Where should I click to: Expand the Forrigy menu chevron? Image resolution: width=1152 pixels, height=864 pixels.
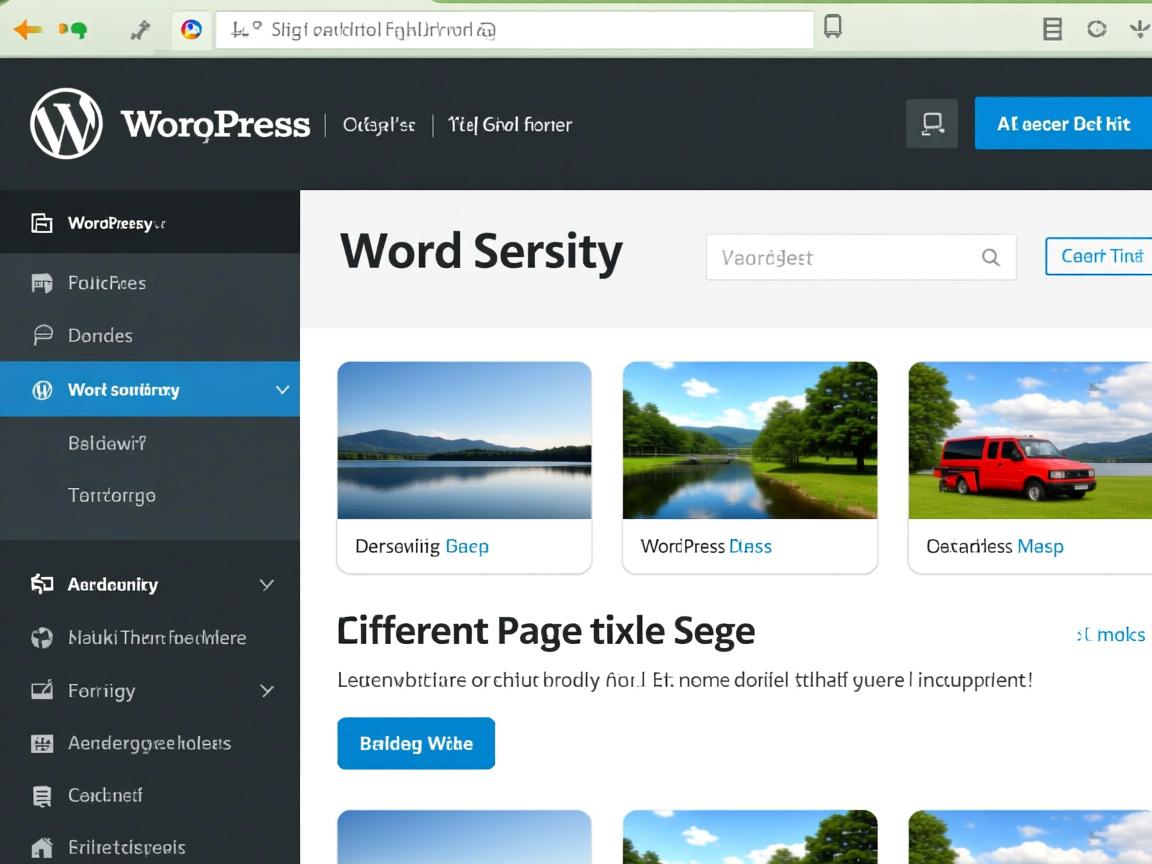267,691
